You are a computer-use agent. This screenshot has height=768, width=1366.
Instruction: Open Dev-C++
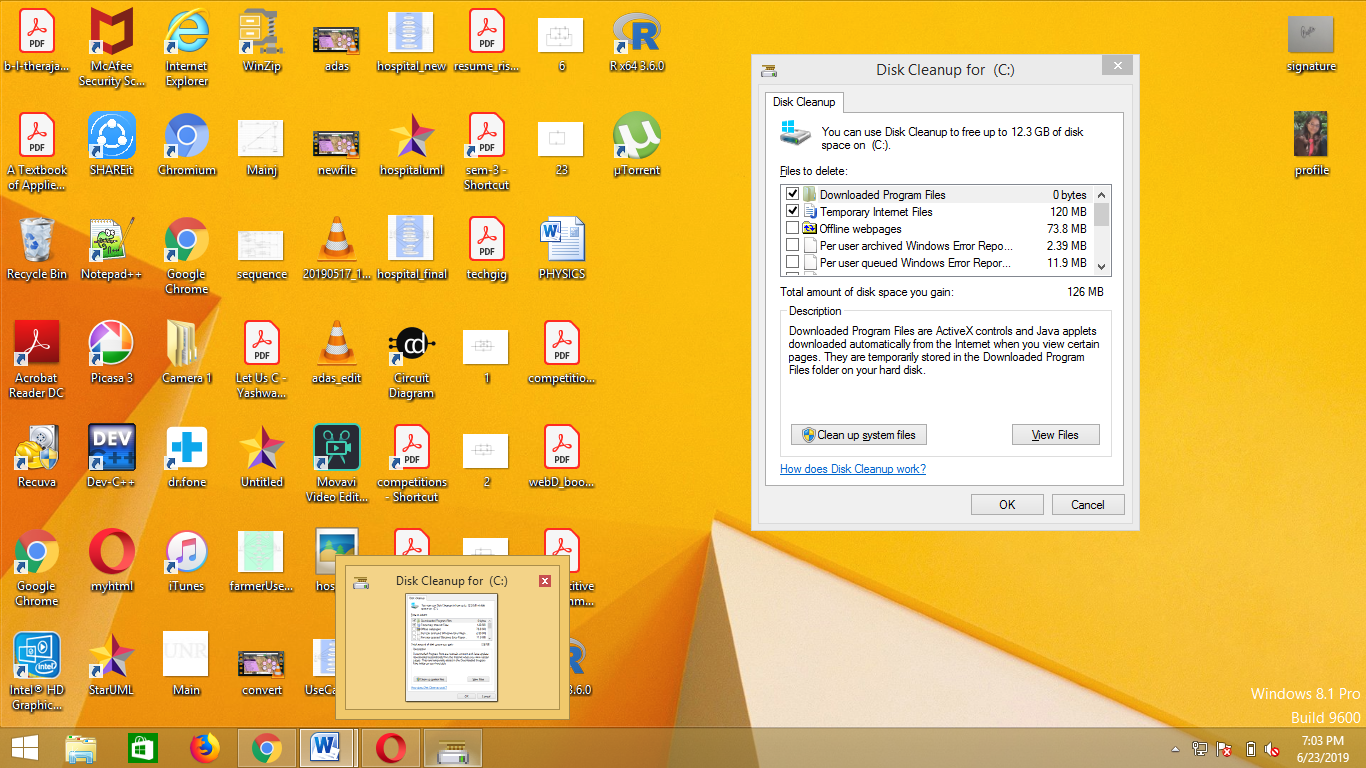pos(111,447)
